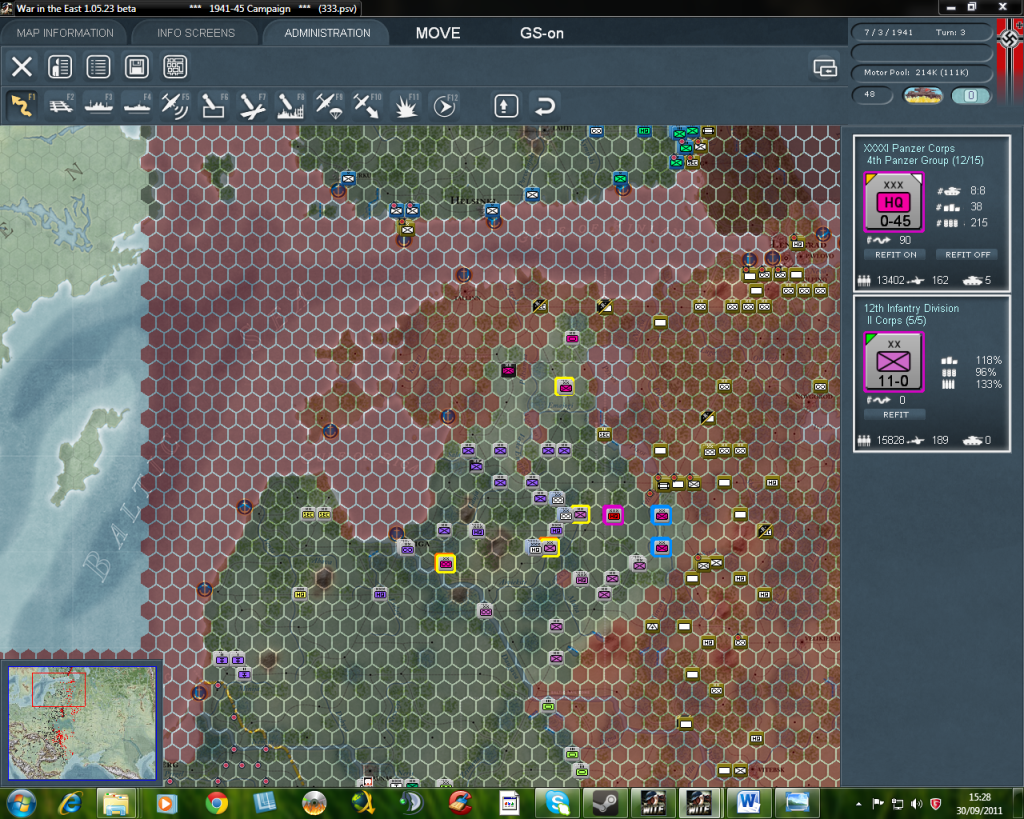Switch to the Map Information tab

tap(65, 33)
